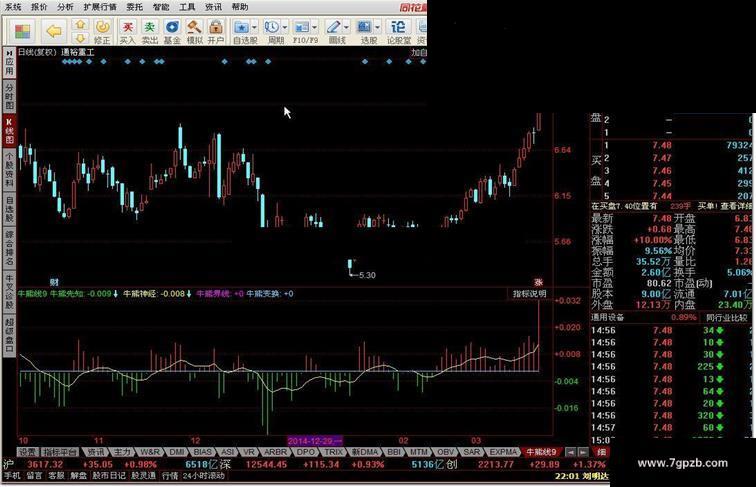
Task: Click the 卖出 sell icon
Action: 150,32
